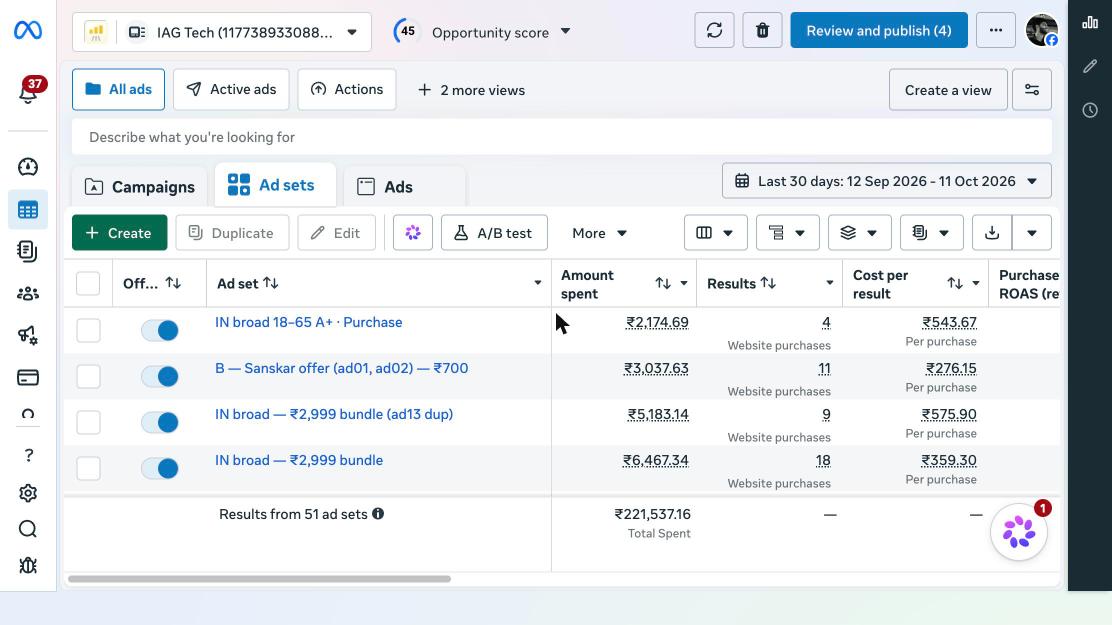Viewport: 1112px width, 625px height.
Task: Open Campaigns table grid icon in sidebar
Action: click(x=28, y=210)
